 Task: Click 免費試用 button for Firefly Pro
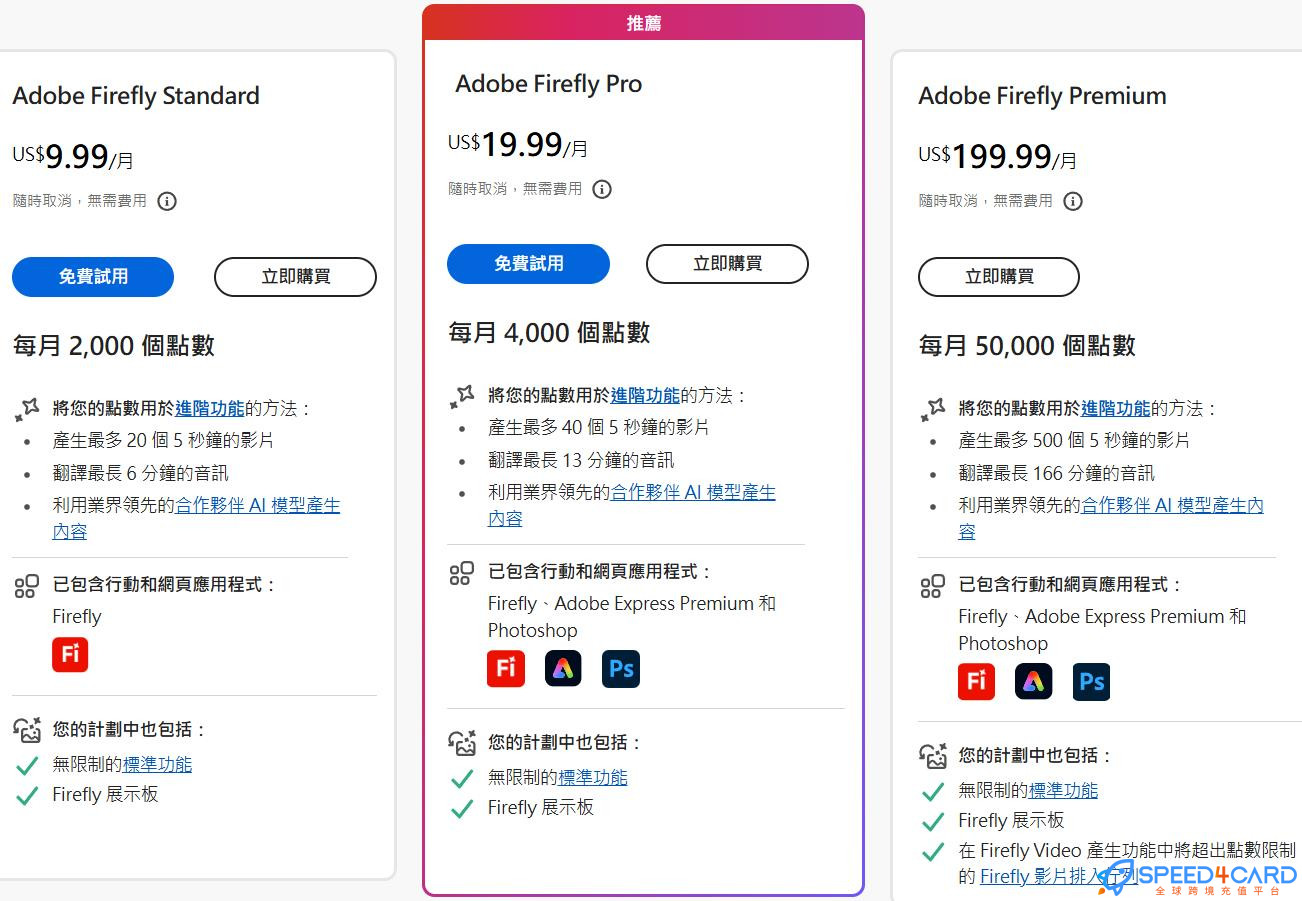(529, 263)
